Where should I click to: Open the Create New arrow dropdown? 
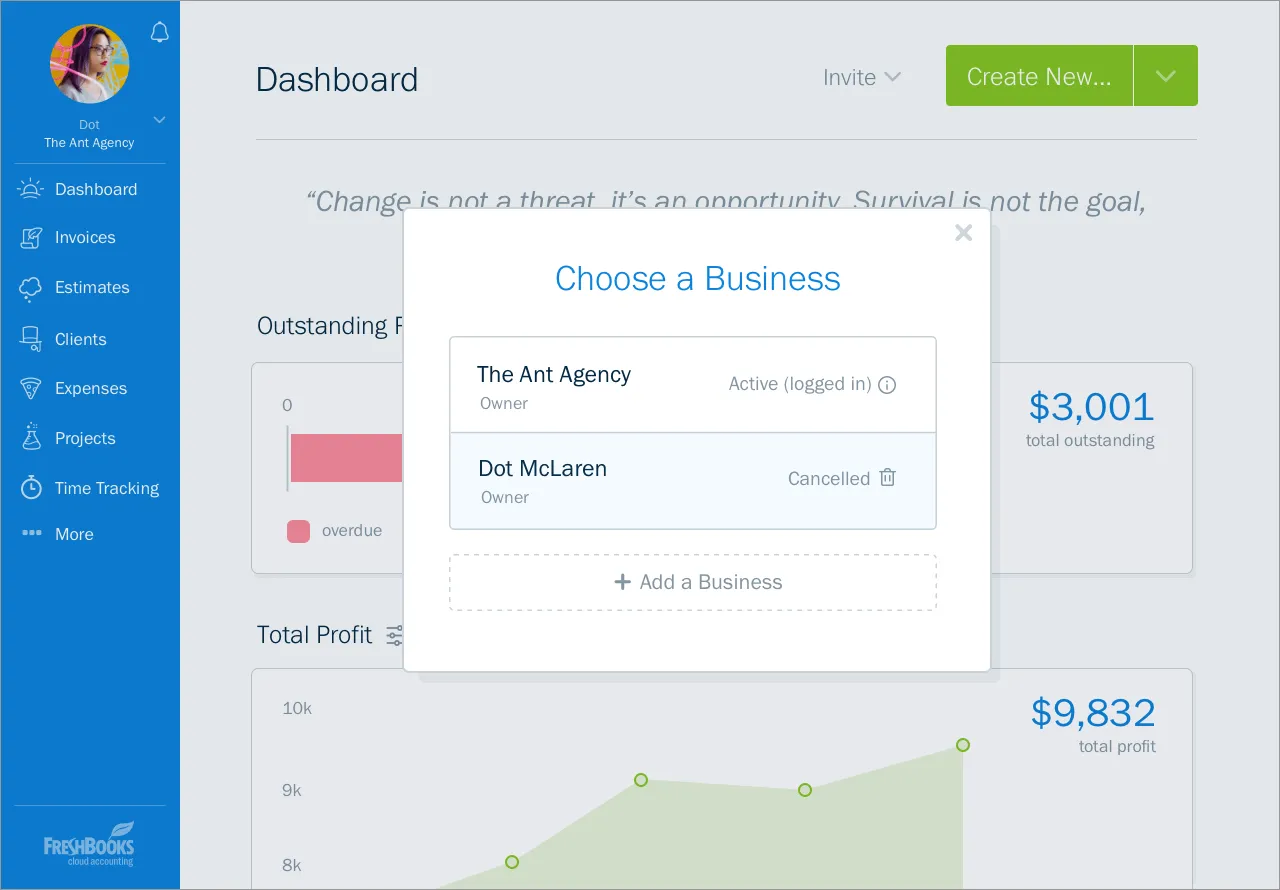coord(1166,76)
